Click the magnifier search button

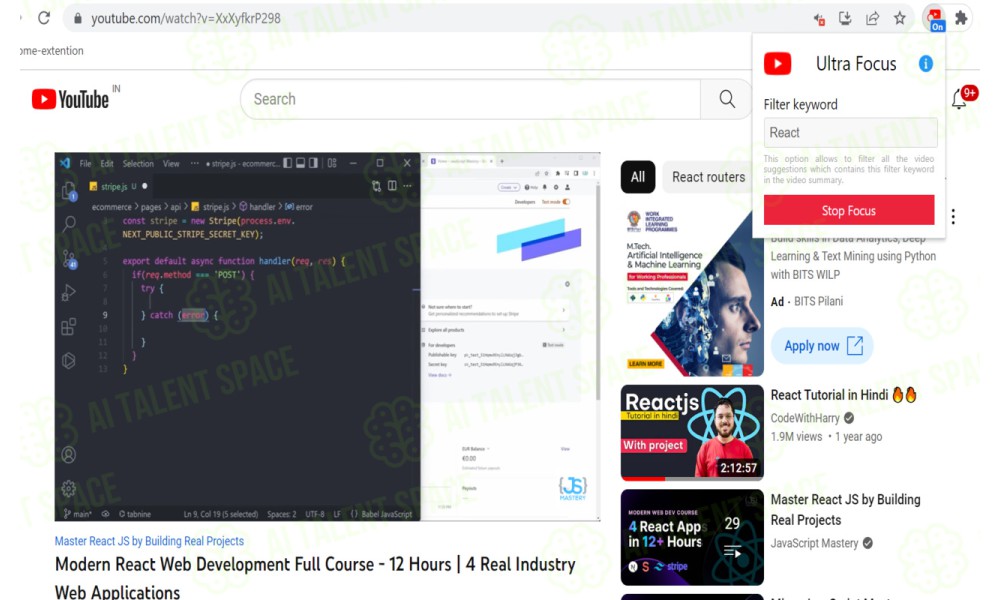[x=726, y=99]
